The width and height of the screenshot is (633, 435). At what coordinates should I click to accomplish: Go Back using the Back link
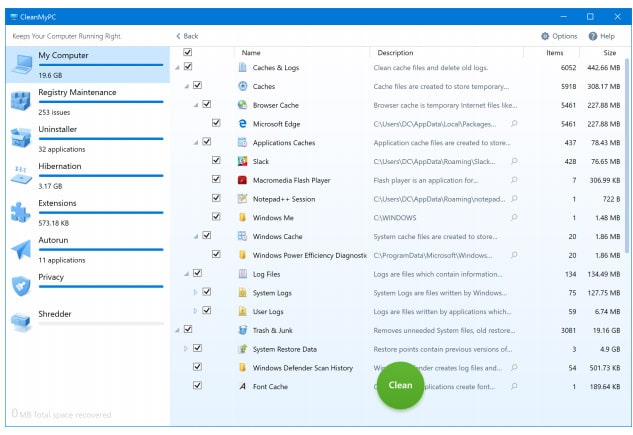click(187, 36)
